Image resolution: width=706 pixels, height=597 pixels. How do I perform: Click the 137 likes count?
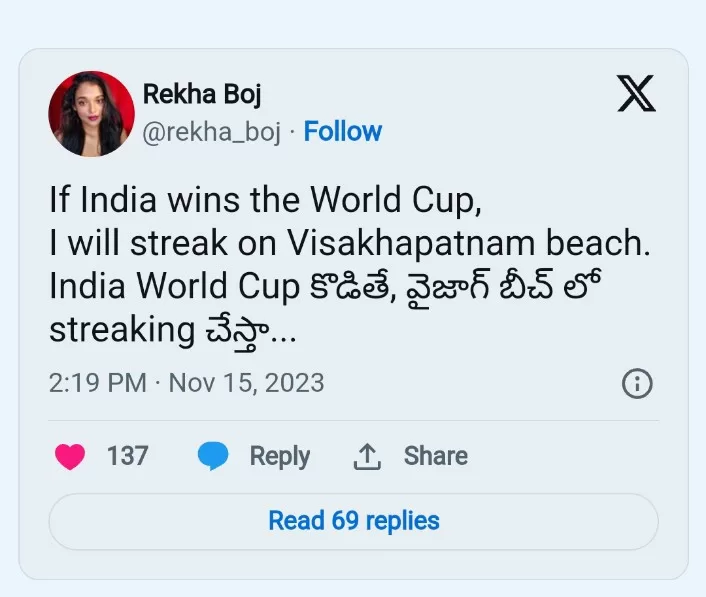click(127, 456)
